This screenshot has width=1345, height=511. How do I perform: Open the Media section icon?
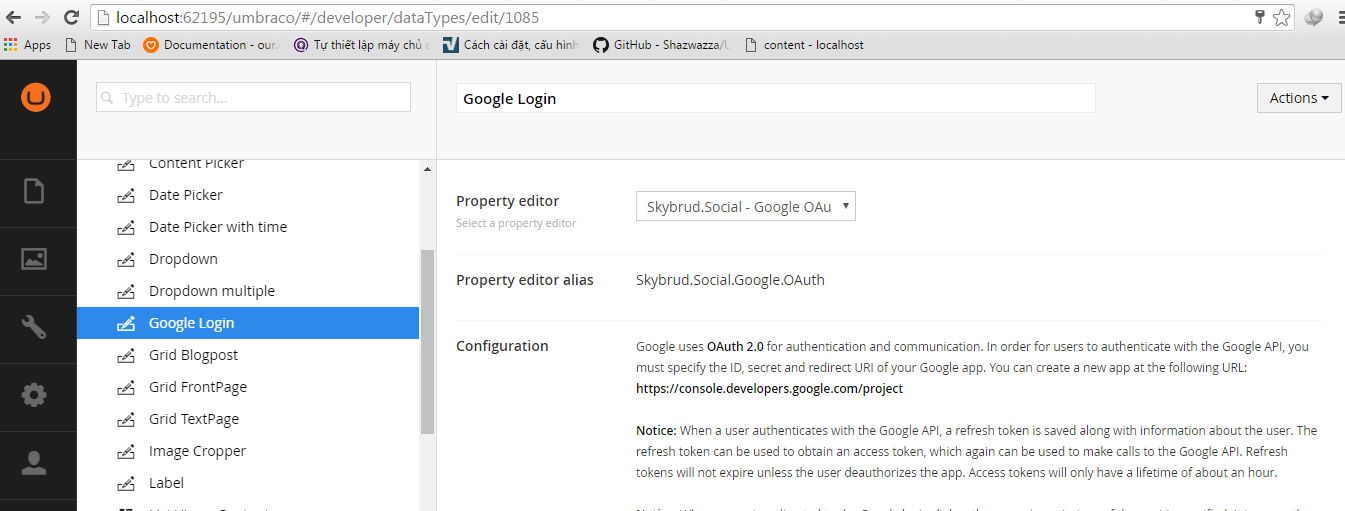(x=34, y=259)
